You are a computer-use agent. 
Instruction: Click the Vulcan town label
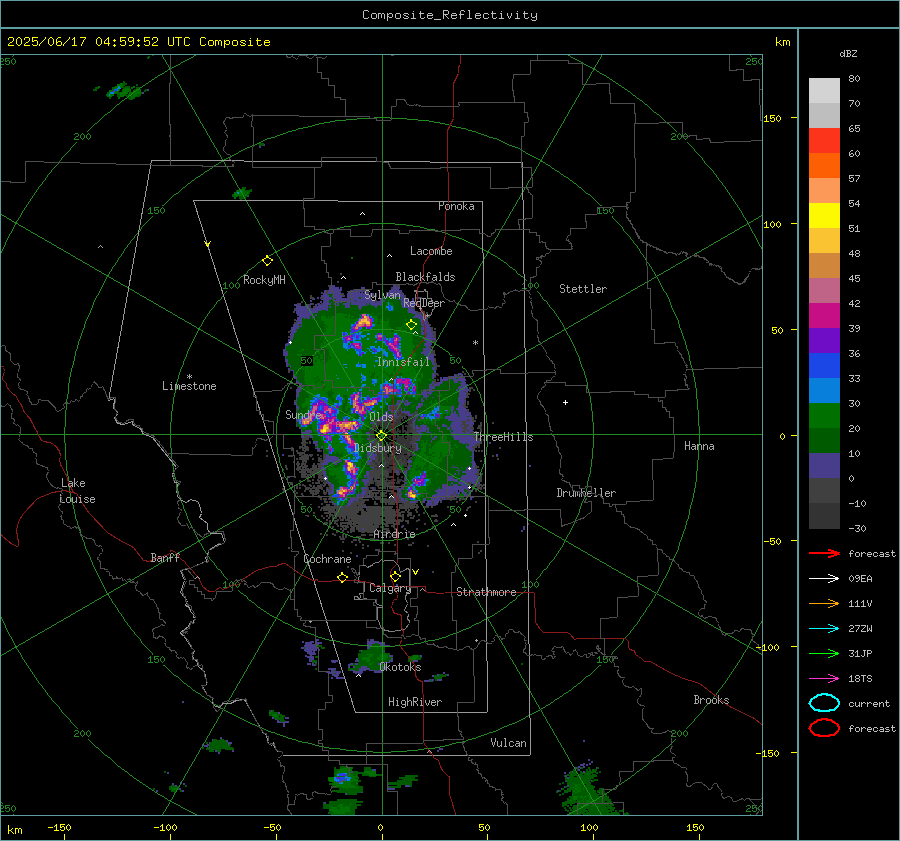pos(509,743)
